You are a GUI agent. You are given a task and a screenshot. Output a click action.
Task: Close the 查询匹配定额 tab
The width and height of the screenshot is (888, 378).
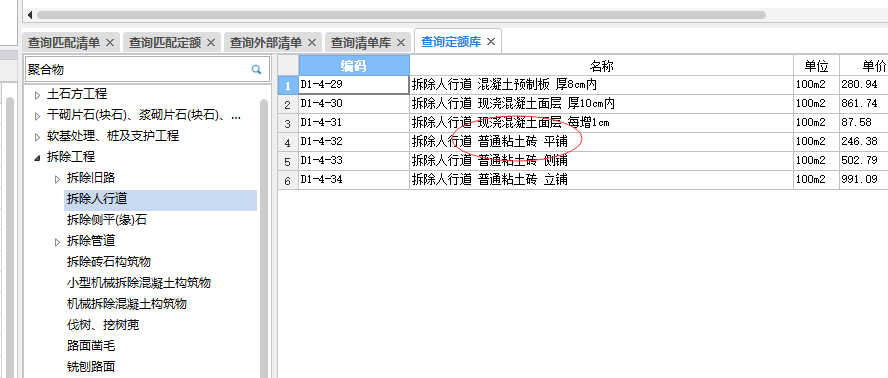(211, 43)
